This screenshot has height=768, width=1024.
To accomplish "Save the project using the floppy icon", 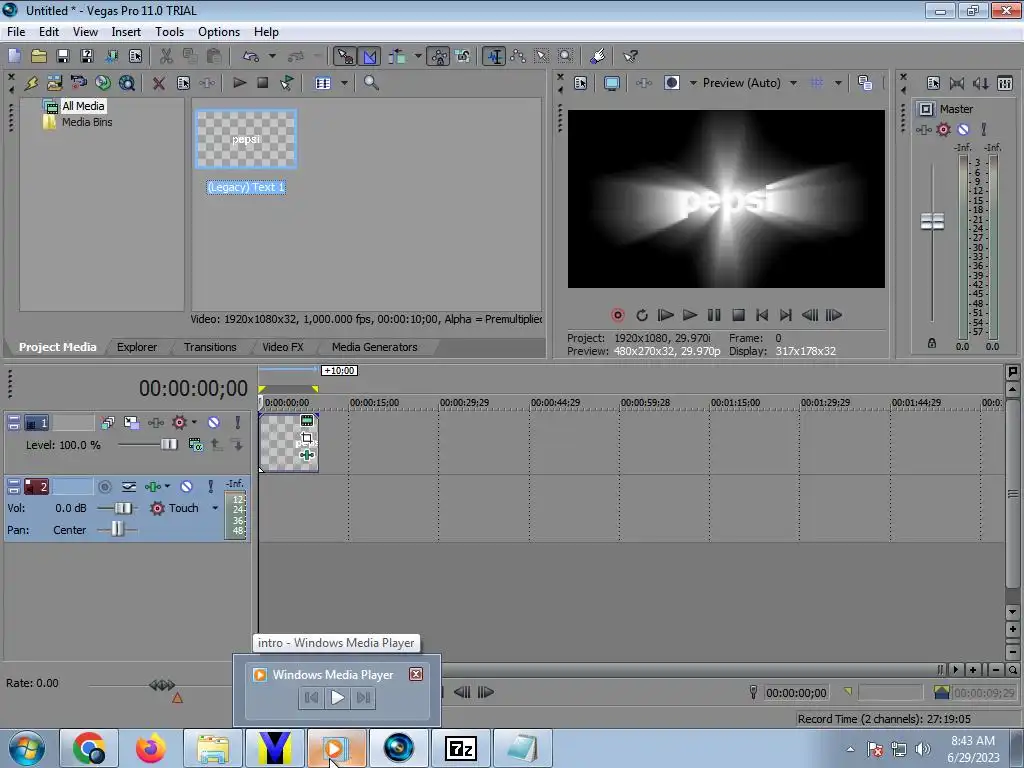I will click(x=63, y=56).
